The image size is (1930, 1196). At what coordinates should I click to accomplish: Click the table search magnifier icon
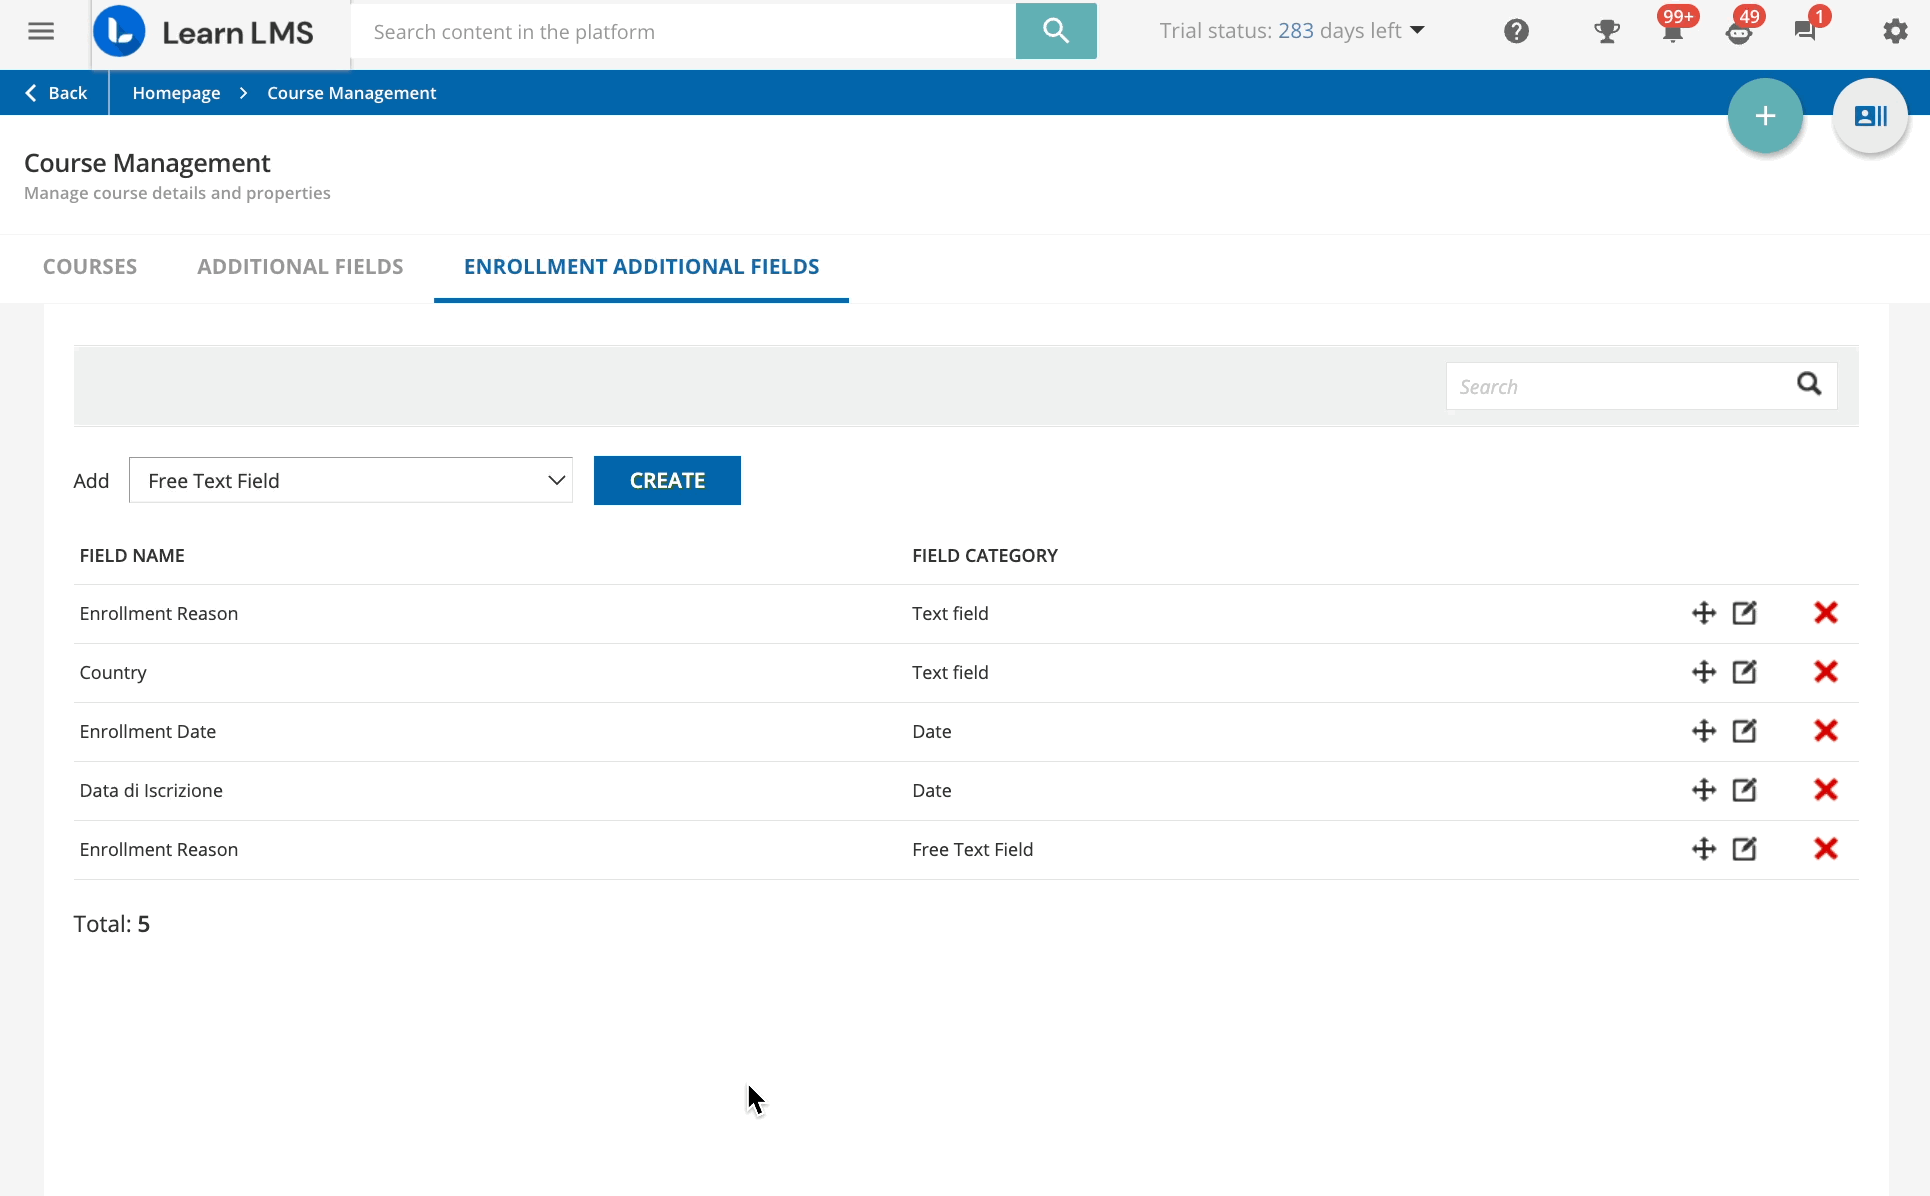[x=1810, y=385]
